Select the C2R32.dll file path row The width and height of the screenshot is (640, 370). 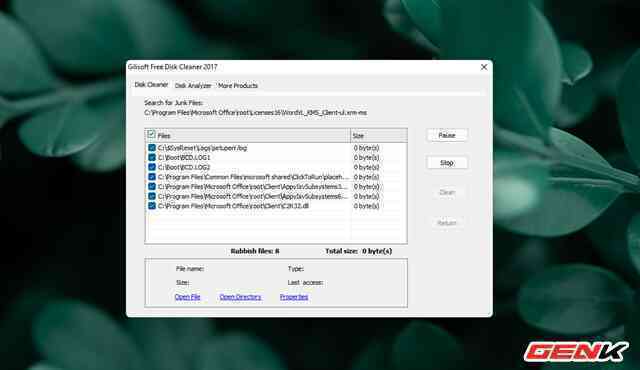coord(233,206)
